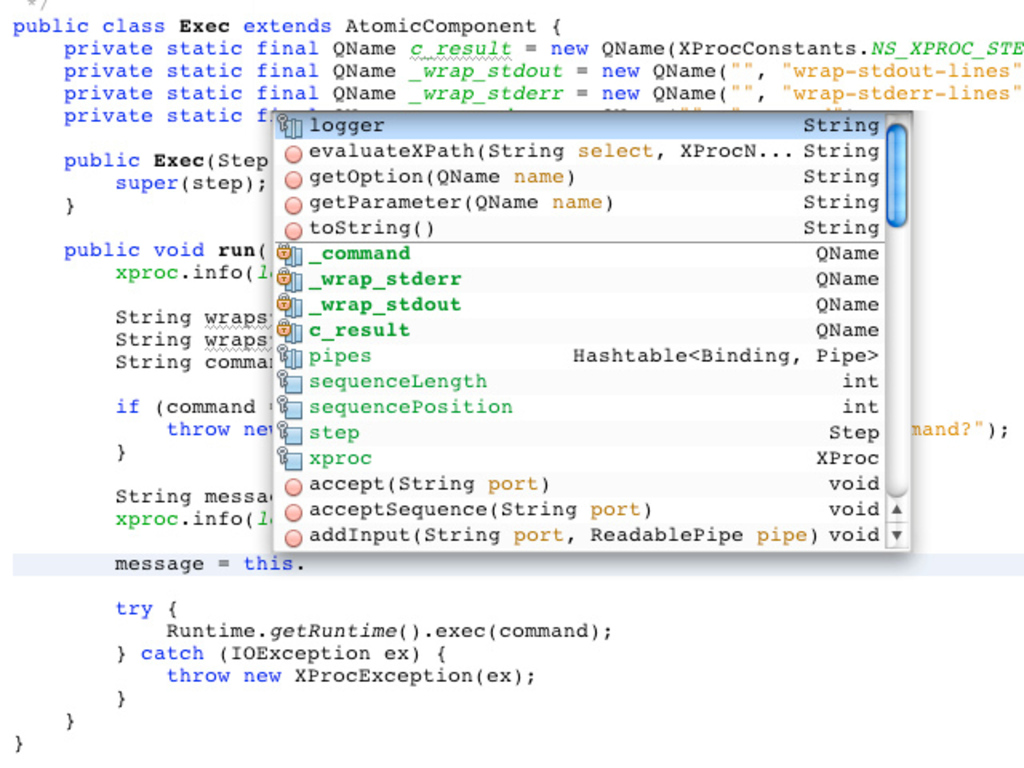The width and height of the screenshot is (1024, 768).
Task: Pick getOption(QName name) from completion list
Action: tap(579, 177)
